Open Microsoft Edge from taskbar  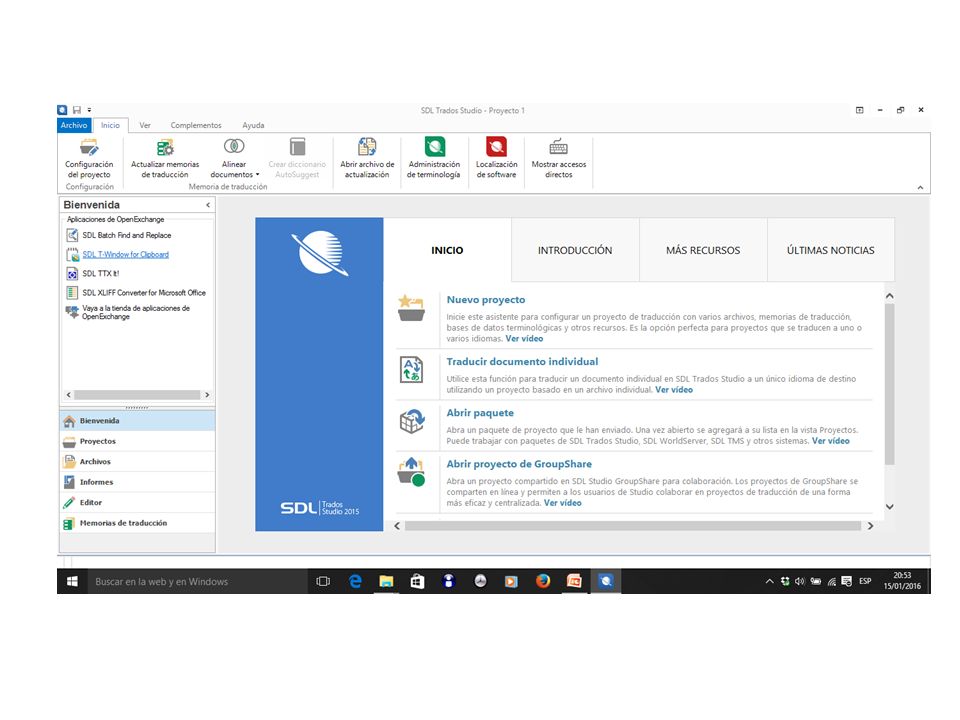tap(355, 581)
